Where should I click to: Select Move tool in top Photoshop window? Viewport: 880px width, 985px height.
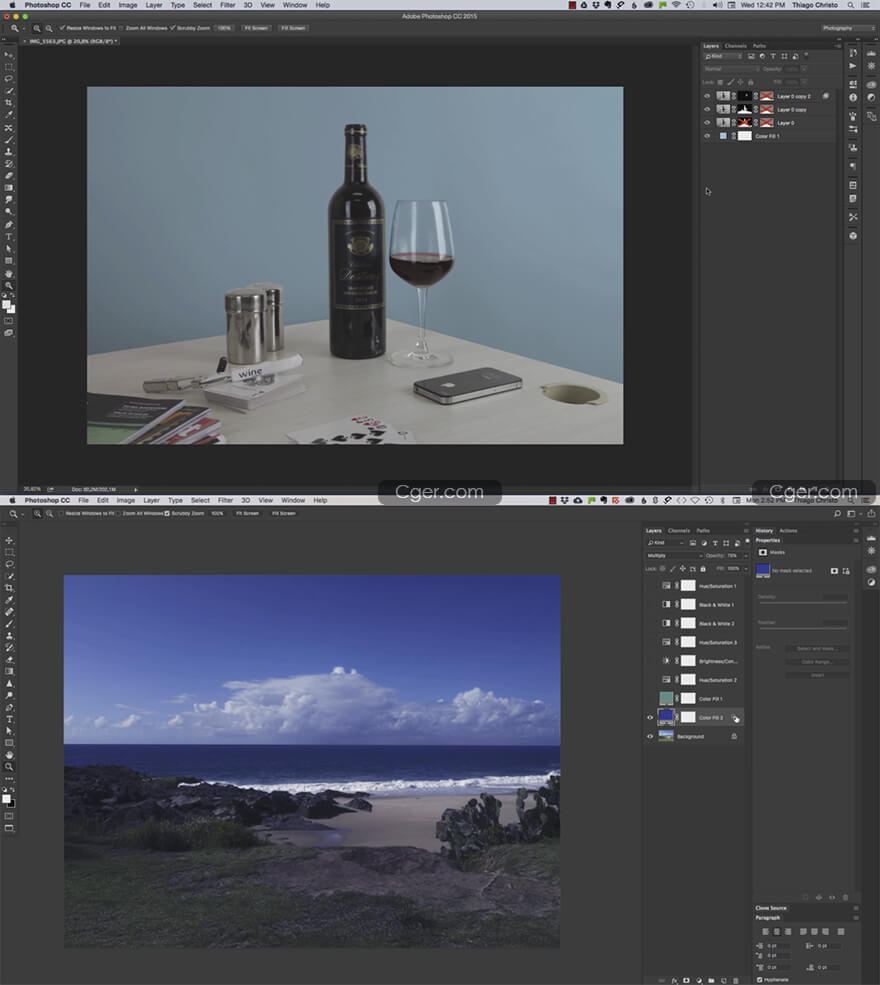coord(9,55)
